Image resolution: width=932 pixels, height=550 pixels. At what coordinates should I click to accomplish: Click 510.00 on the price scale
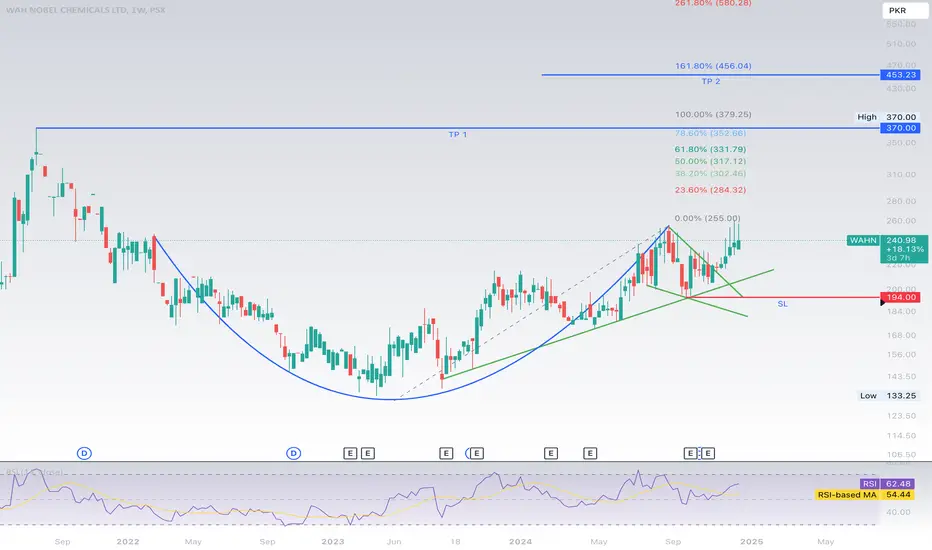click(x=901, y=44)
